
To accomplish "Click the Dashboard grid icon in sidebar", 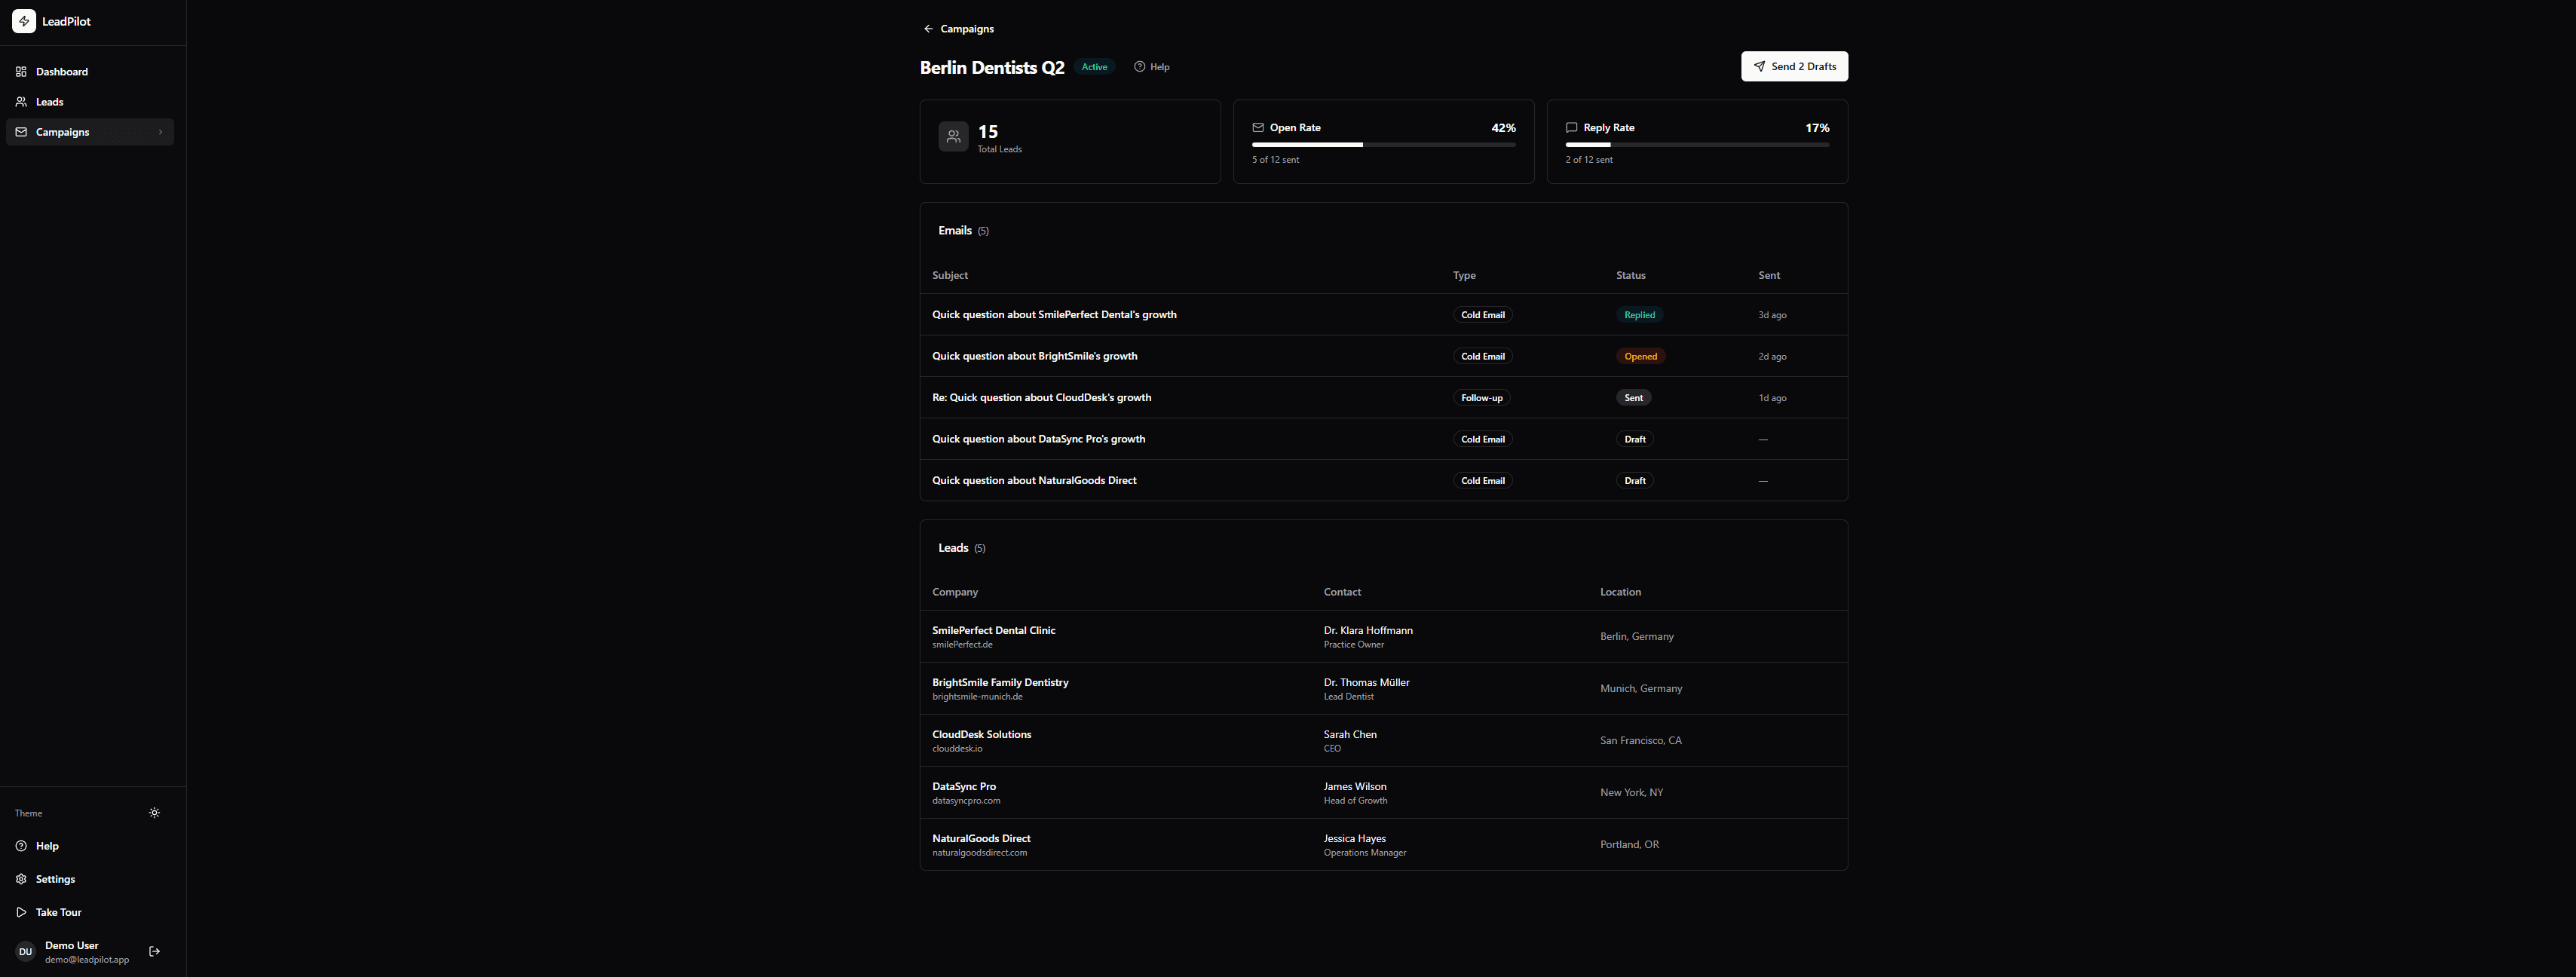I will click(x=21, y=72).
